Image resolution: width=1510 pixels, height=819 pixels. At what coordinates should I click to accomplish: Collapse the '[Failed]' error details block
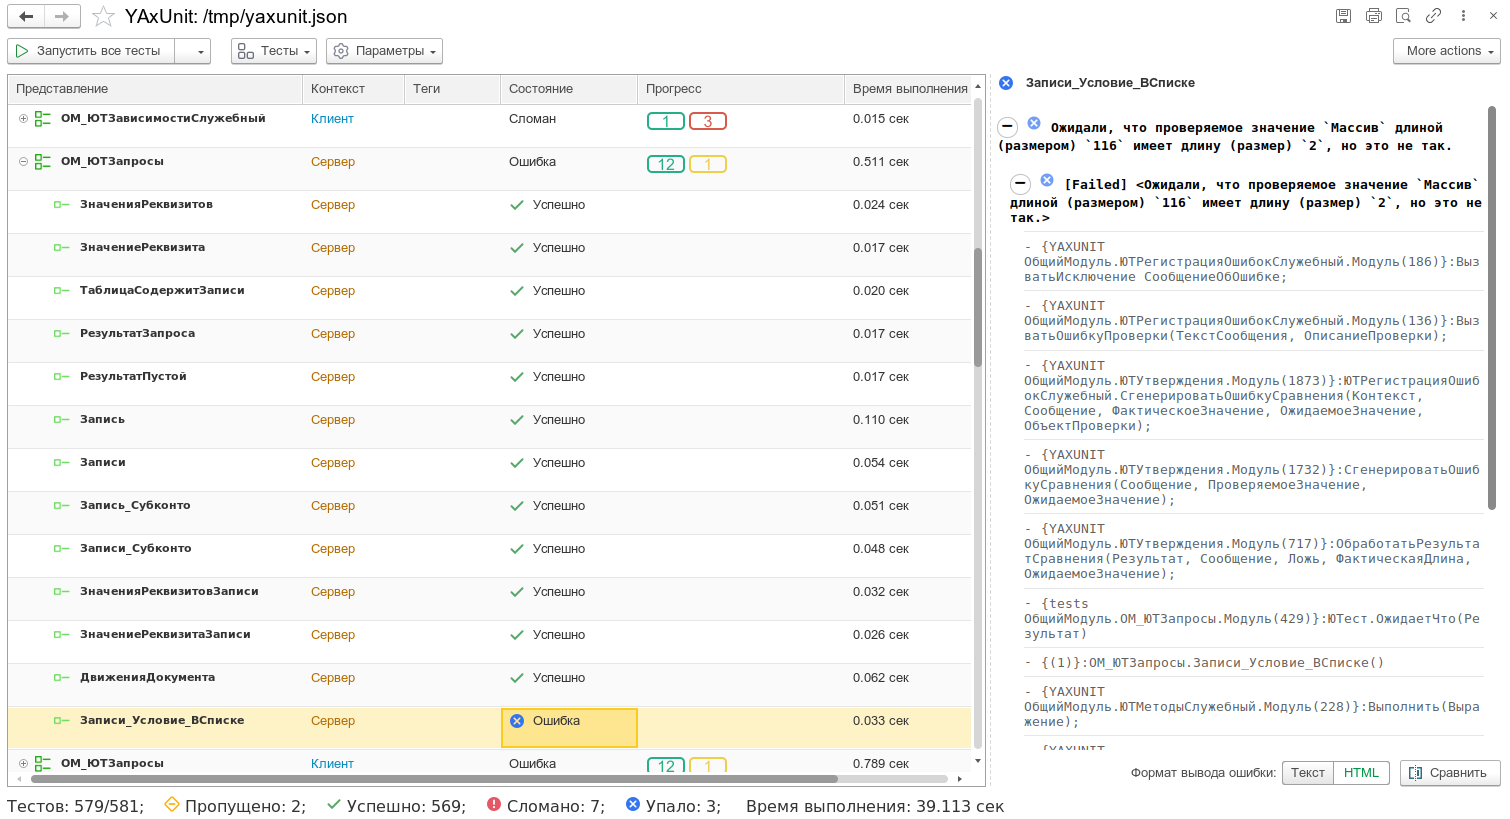point(1020,184)
